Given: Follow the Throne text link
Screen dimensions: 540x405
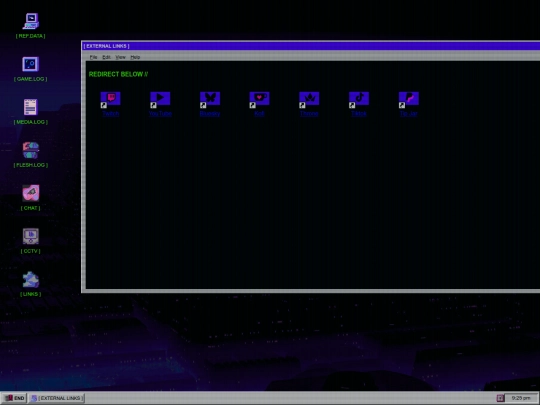Looking at the screenshot, I should pyautogui.click(x=309, y=113).
